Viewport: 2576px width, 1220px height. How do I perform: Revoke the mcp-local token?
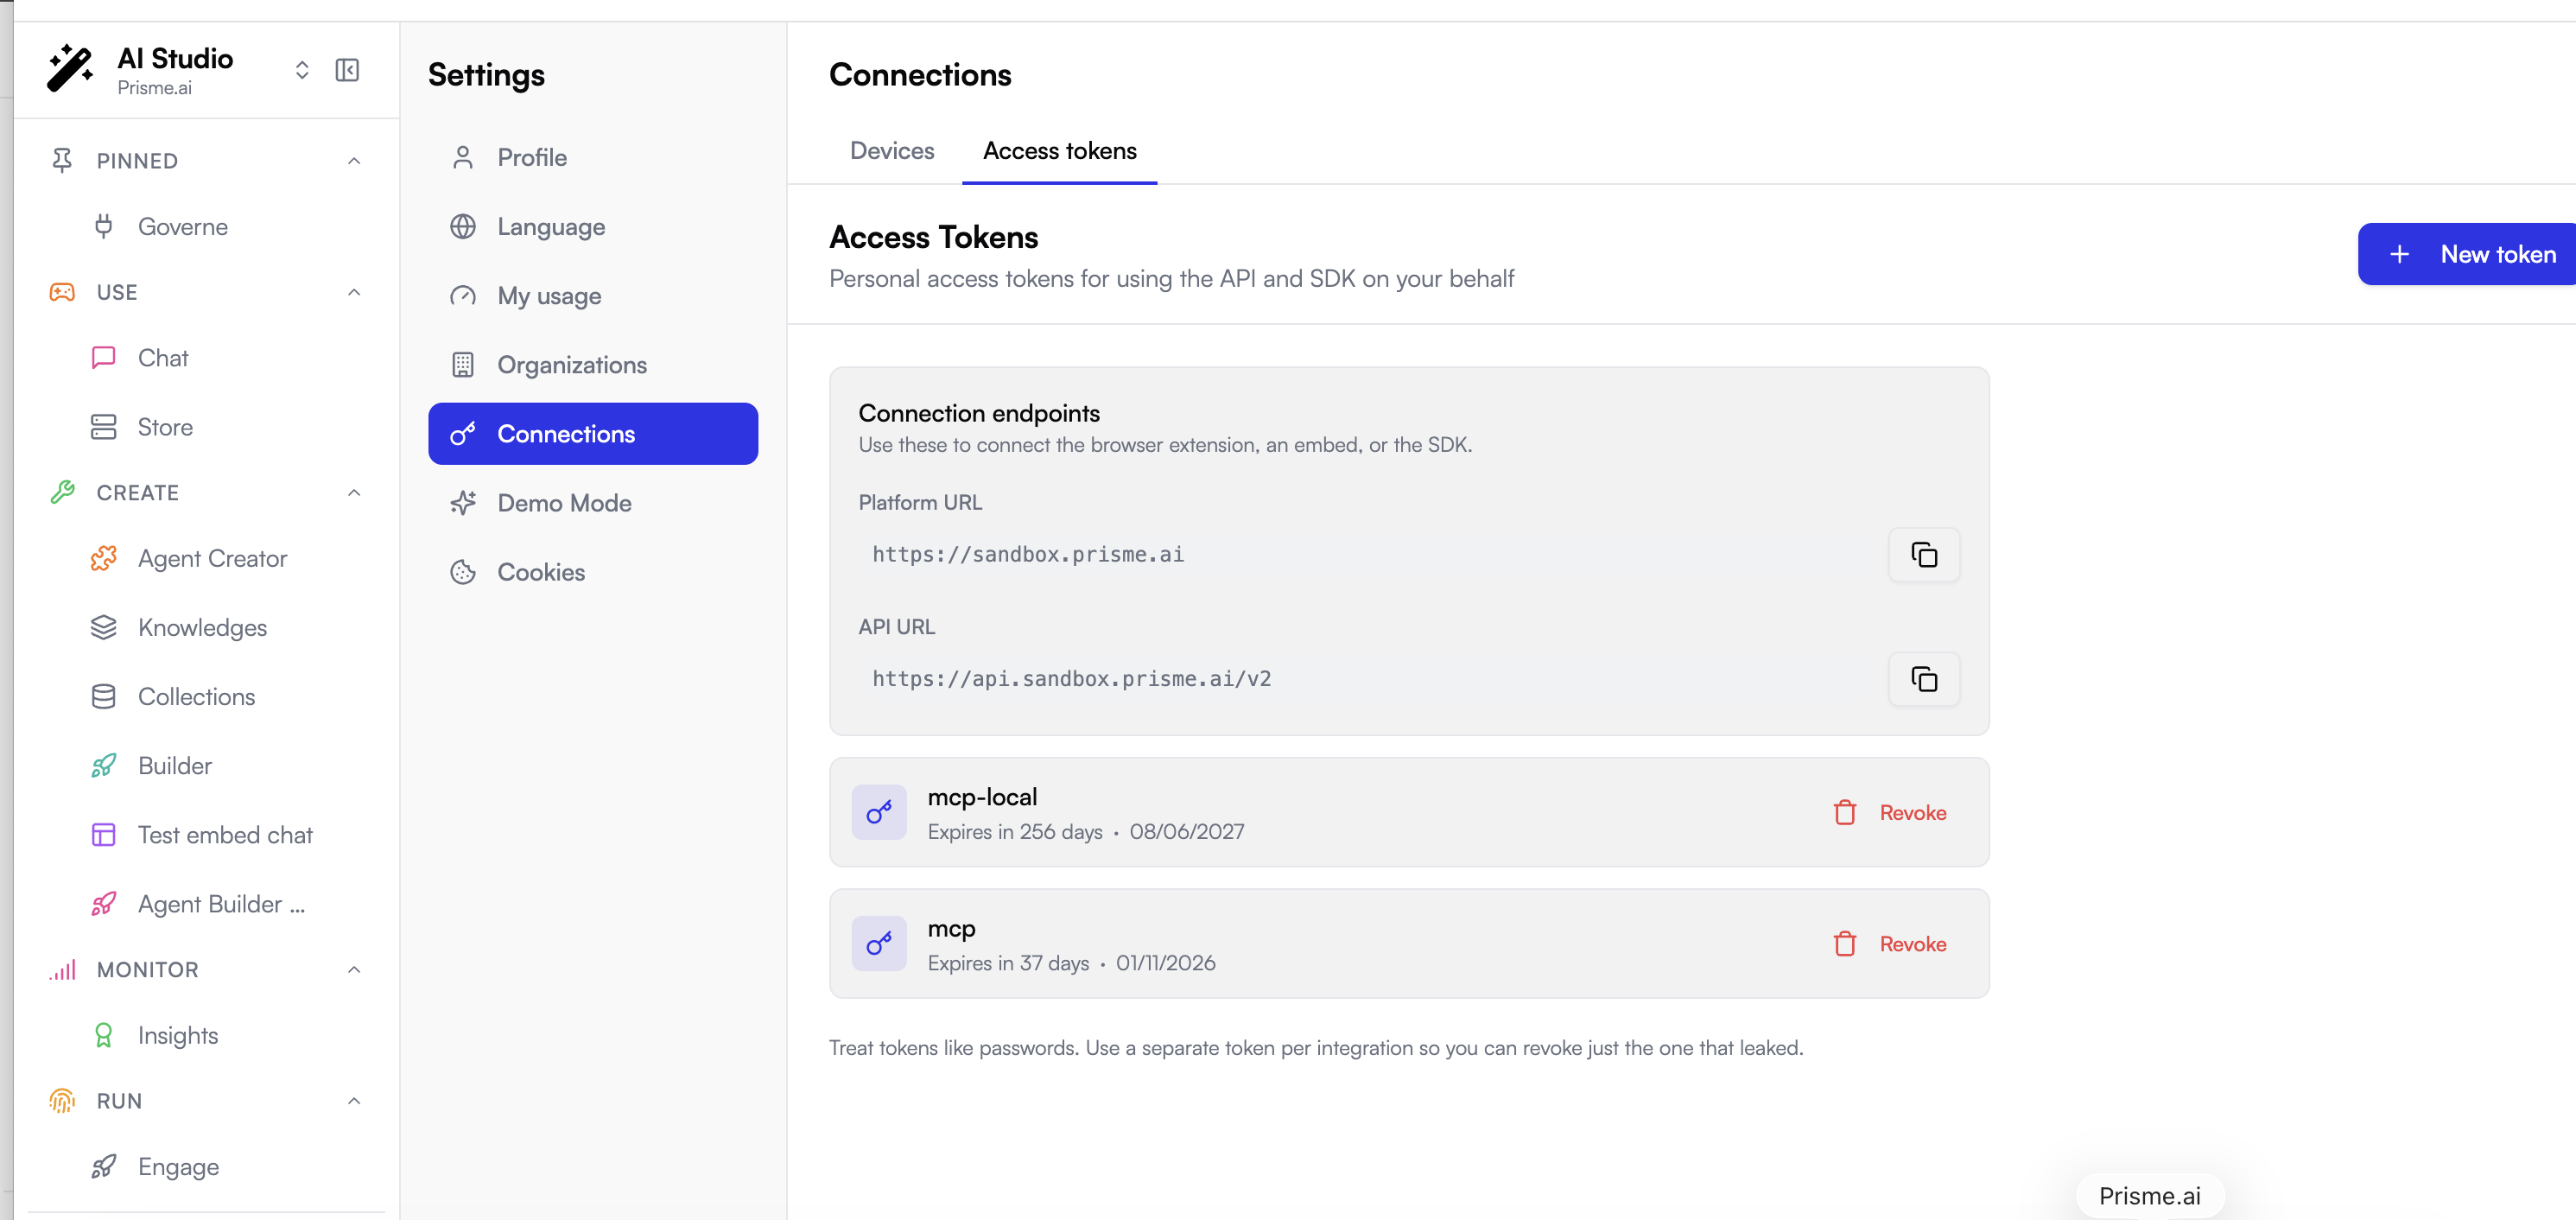tap(1890, 813)
